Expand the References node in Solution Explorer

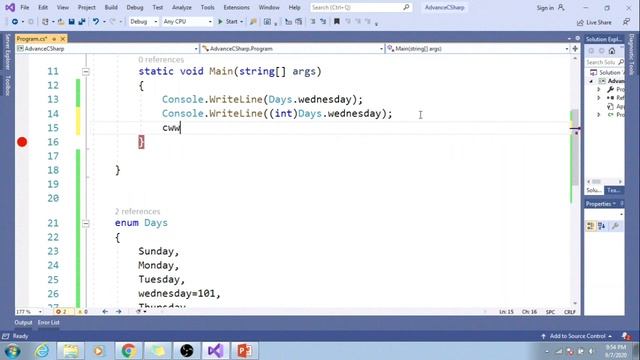(599, 98)
